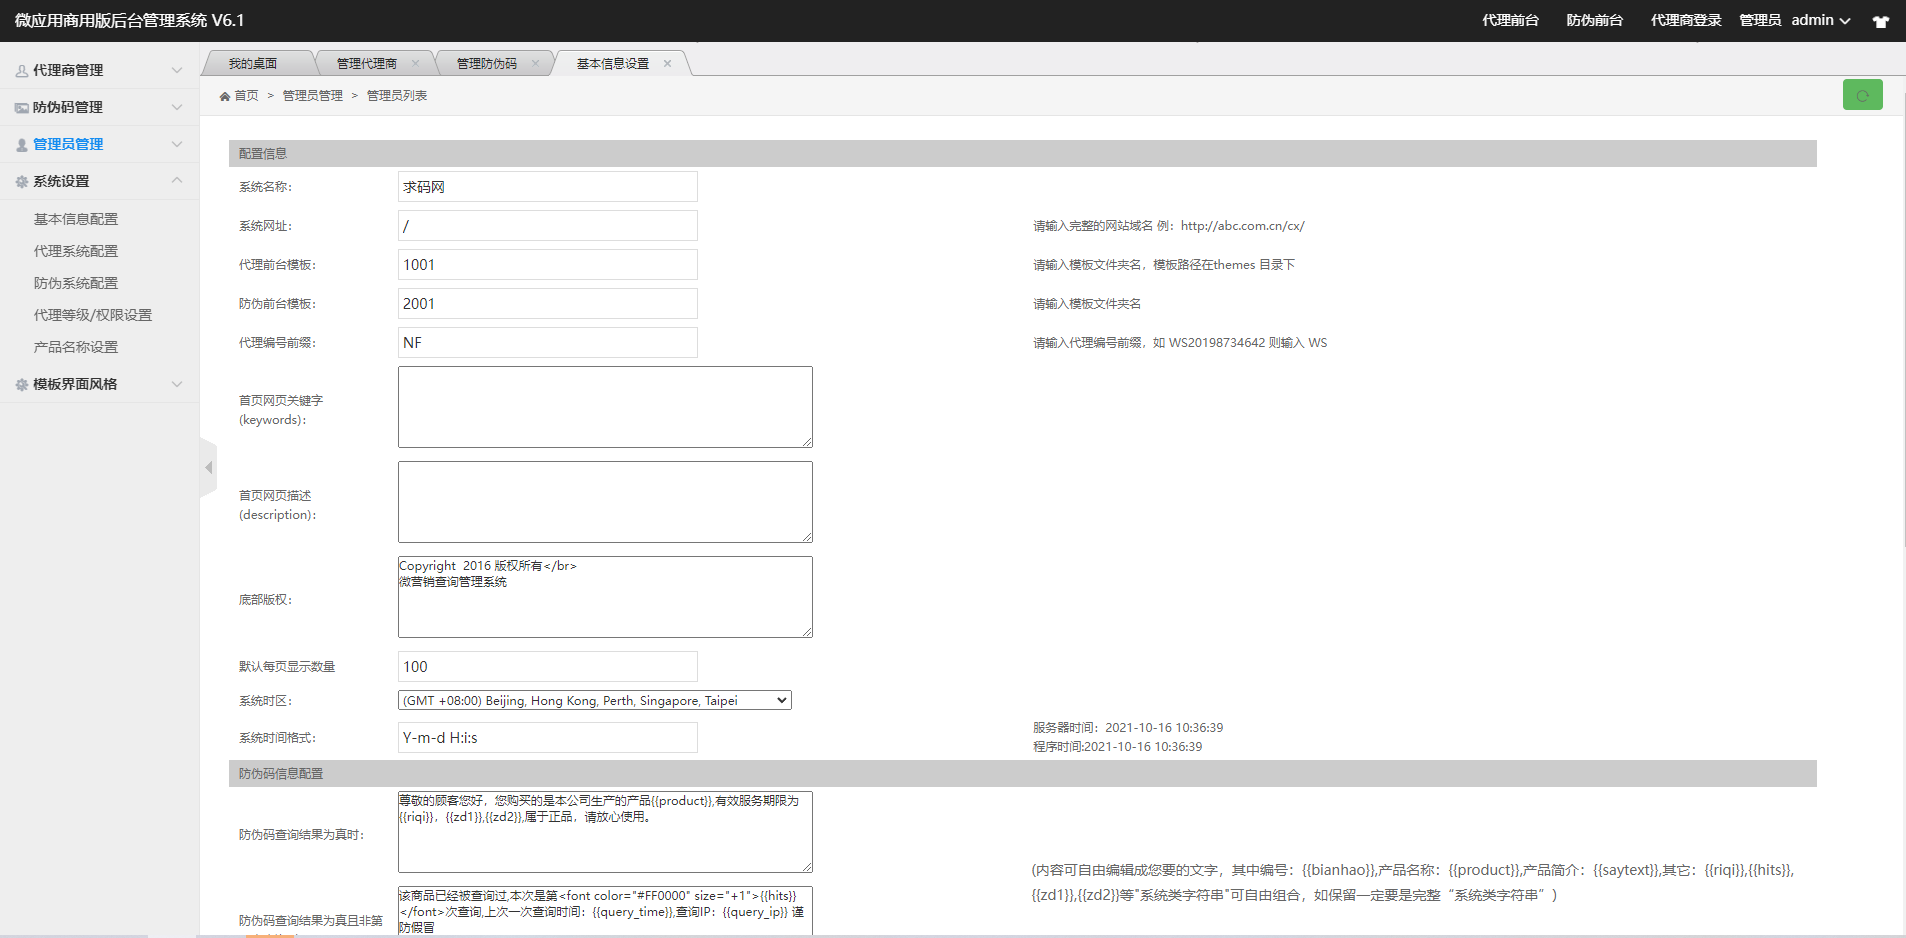Expand the 防伪码管理 sidebar menu
This screenshot has height=938, width=1906.
click(x=99, y=107)
